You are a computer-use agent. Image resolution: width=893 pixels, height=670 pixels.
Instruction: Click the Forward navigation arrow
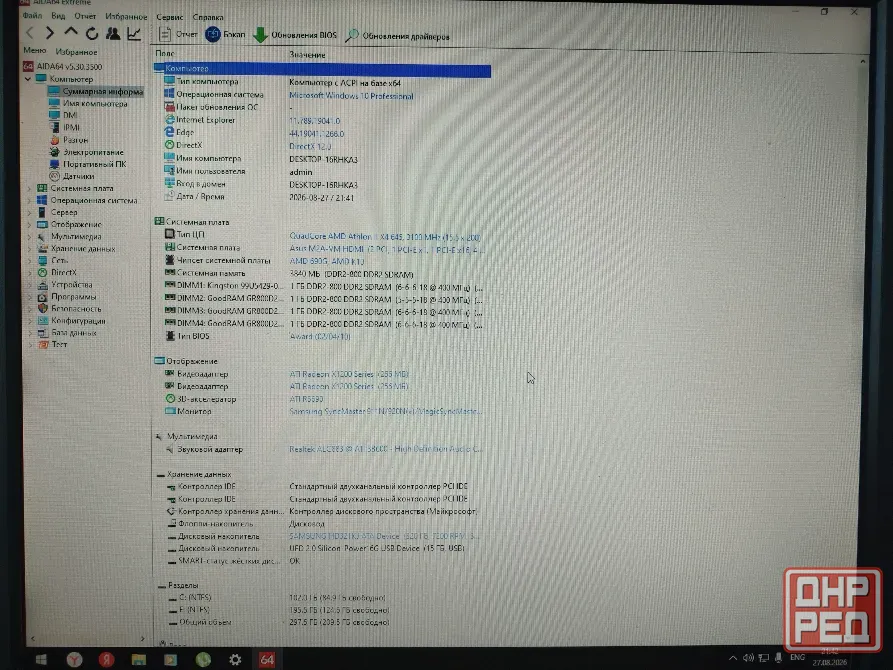pyautogui.click(x=50, y=33)
